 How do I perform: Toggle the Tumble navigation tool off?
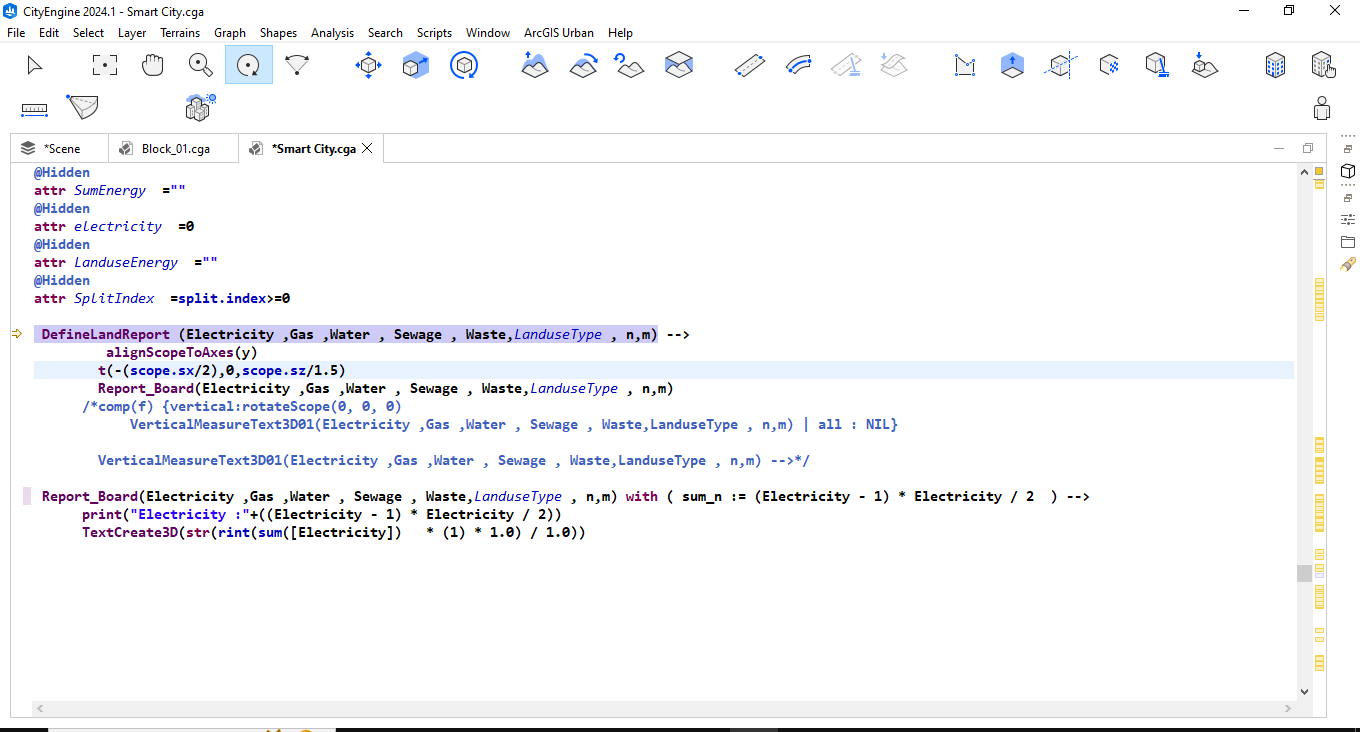(248, 65)
